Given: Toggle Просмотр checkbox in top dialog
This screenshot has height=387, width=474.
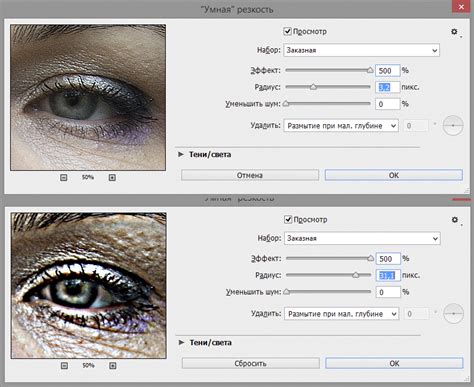Looking at the screenshot, I should tap(287, 31).
